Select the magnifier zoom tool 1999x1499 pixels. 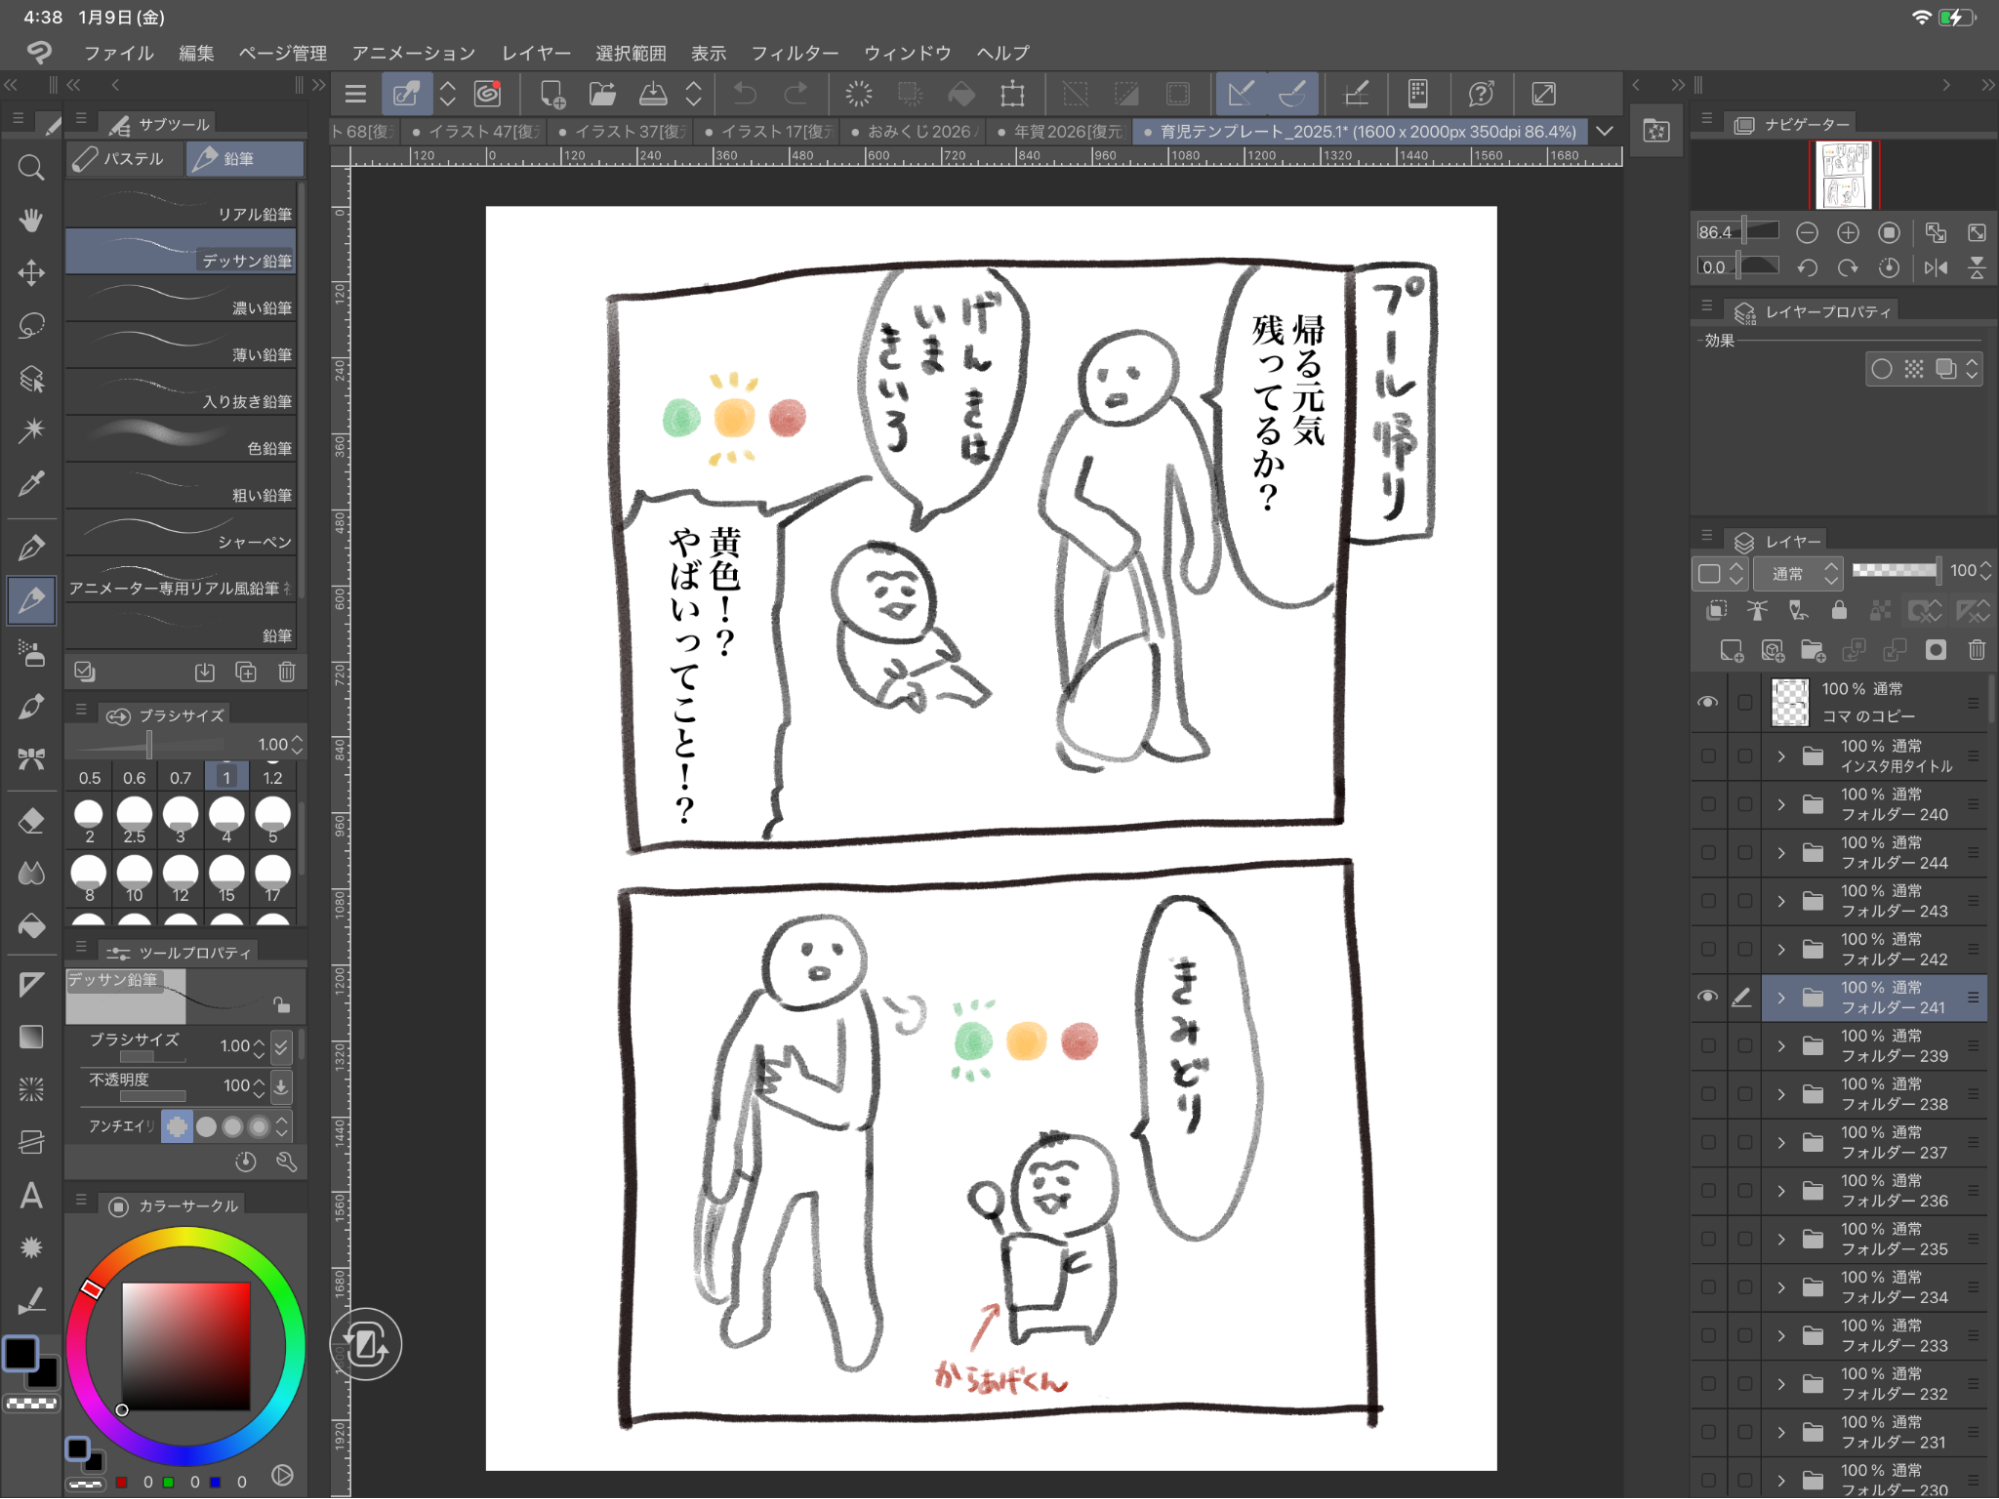pos(31,168)
